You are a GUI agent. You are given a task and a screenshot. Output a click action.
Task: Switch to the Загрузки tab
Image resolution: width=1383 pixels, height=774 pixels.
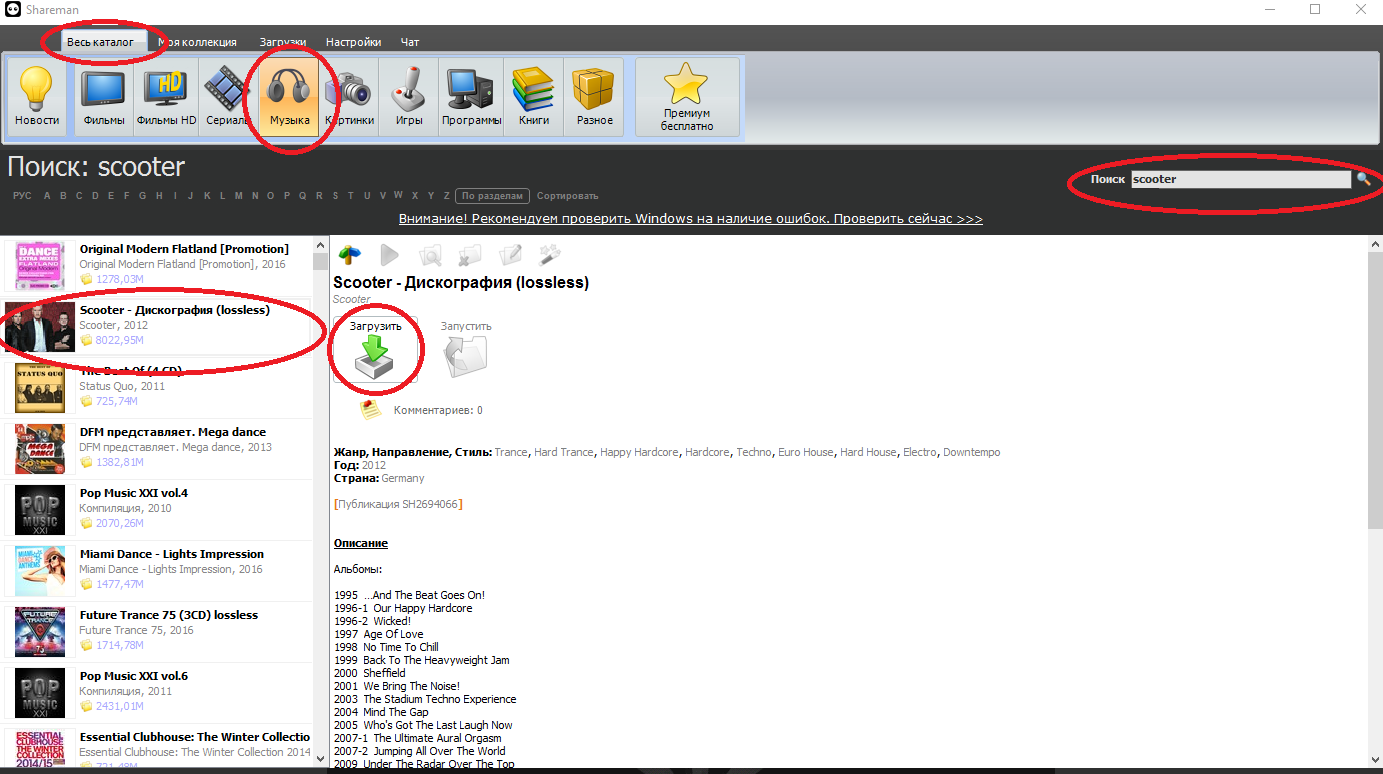pyautogui.click(x=282, y=42)
